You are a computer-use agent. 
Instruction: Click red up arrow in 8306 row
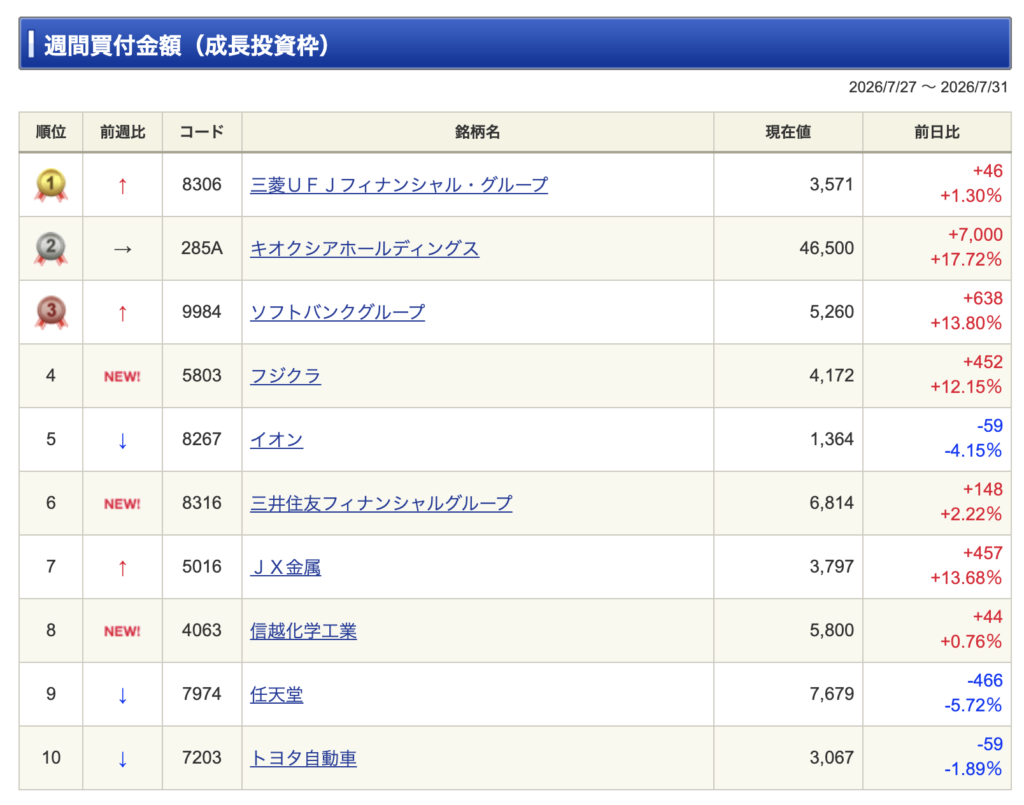pyautogui.click(x=122, y=186)
